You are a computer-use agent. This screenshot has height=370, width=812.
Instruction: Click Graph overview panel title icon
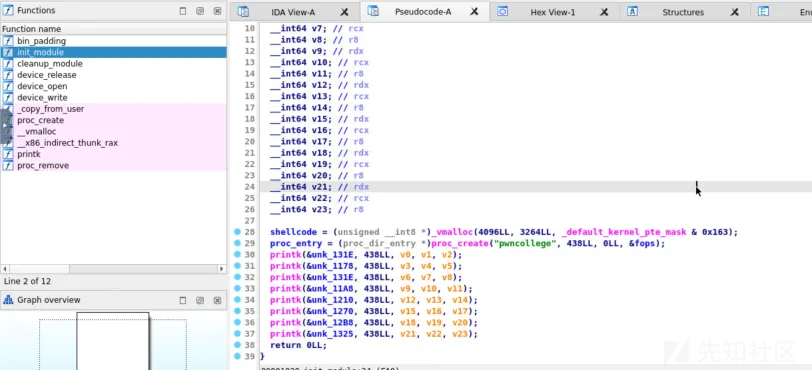tap(8, 300)
